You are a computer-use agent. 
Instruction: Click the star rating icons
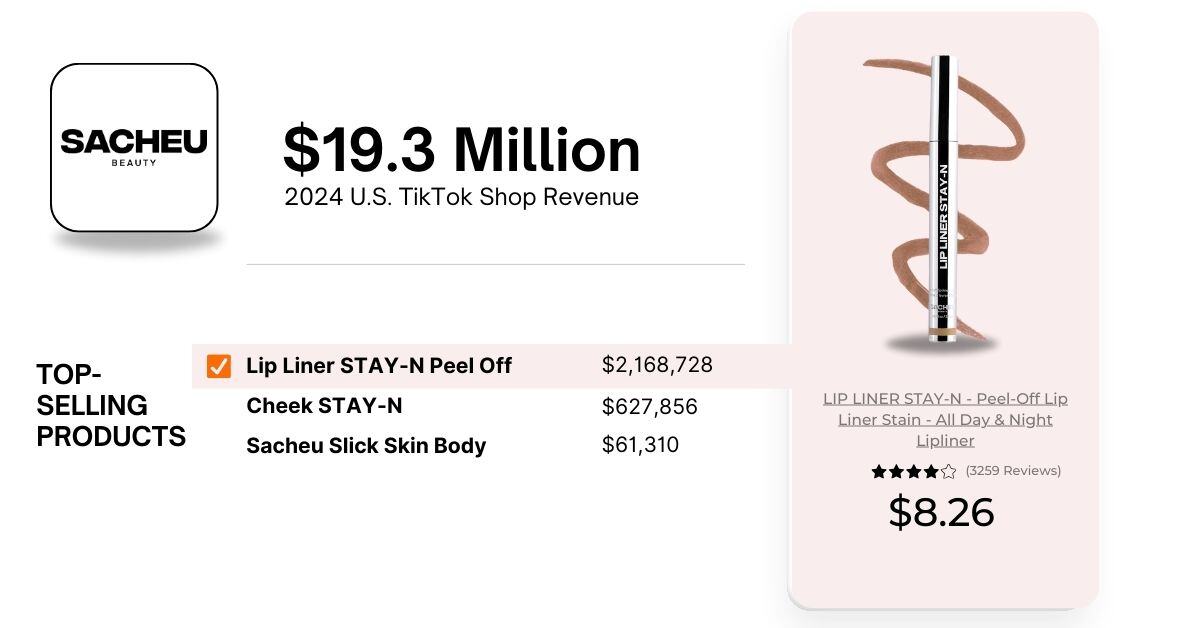[914, 471]
